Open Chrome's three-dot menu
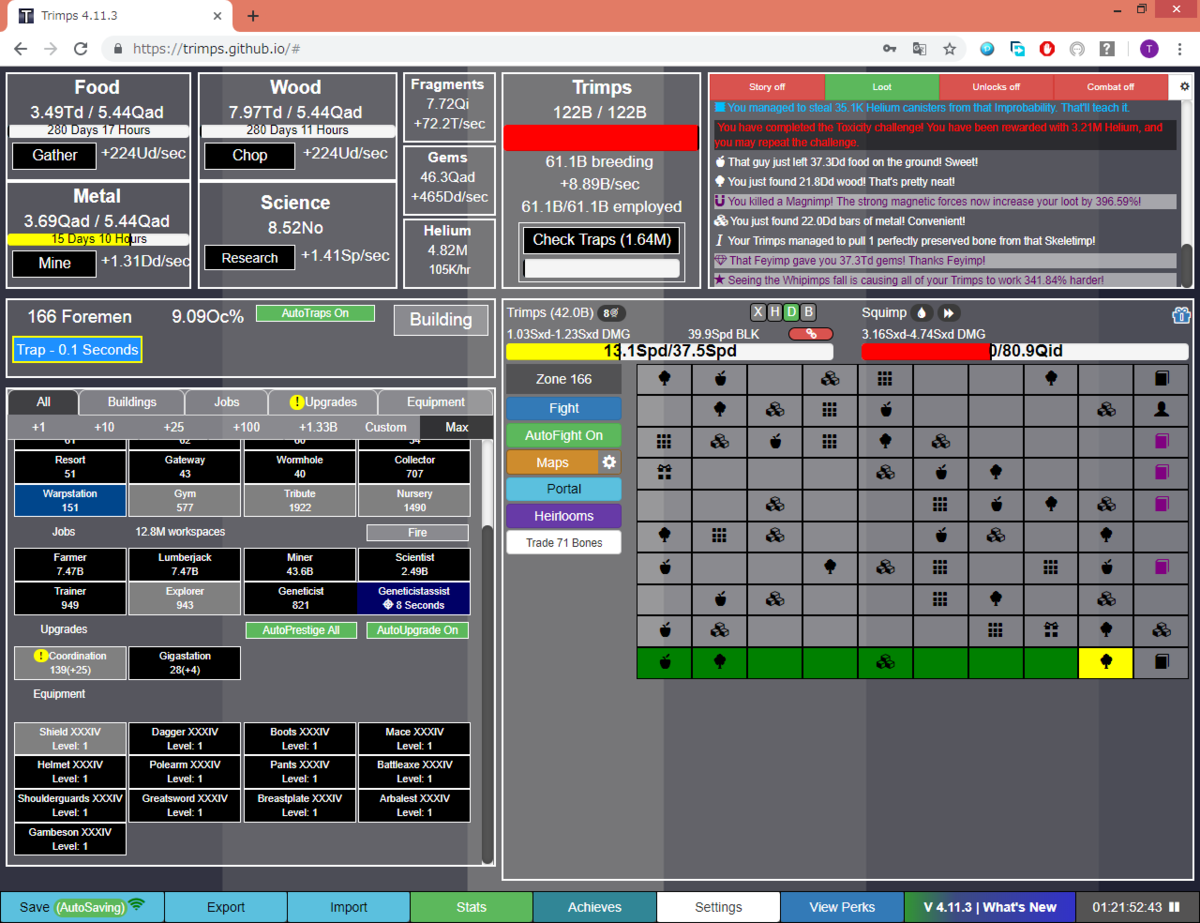 point(1179,48)
